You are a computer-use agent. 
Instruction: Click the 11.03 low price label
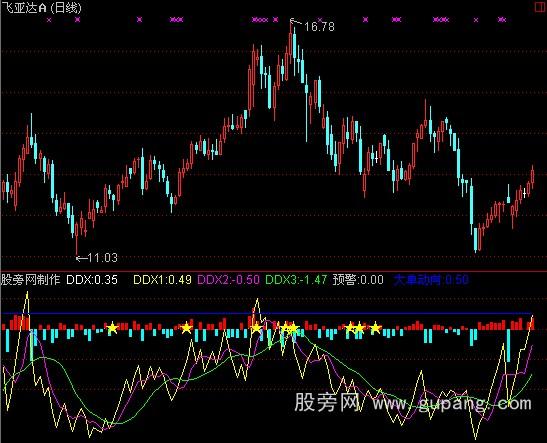click(x=103, y=258)
